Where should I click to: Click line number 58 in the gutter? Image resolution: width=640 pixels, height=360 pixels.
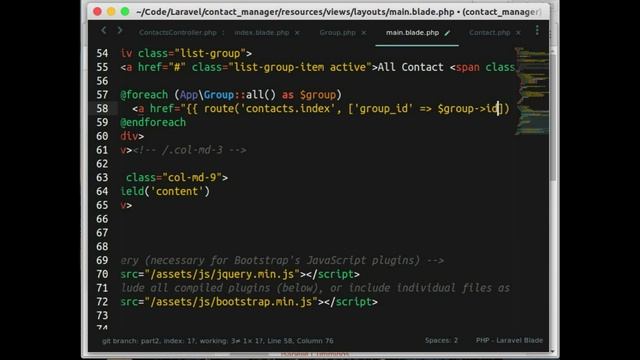(102, 109)
